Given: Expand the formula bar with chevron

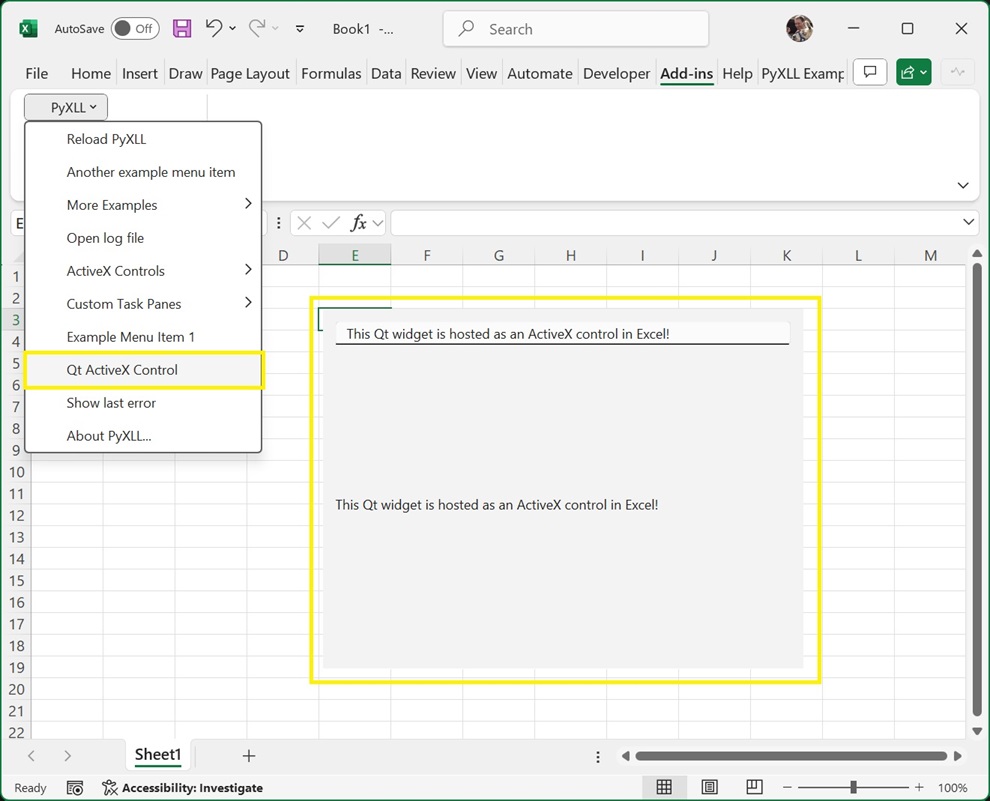Looking at the screenshot, I should [x=968, y=222].
